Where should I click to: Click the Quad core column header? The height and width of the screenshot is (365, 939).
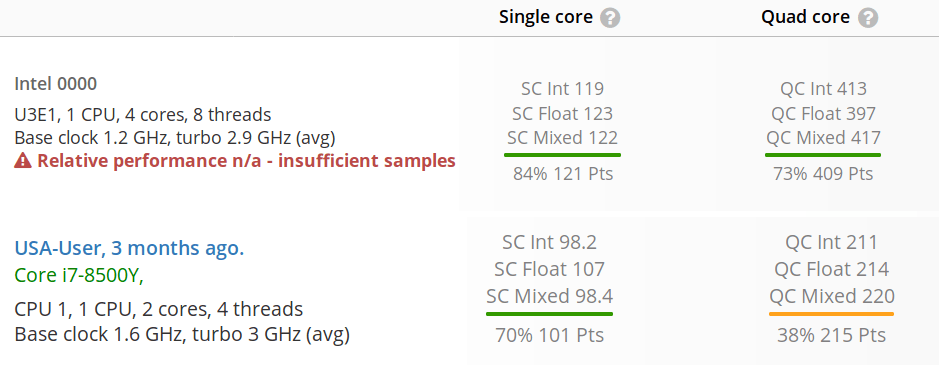[805, 17]
